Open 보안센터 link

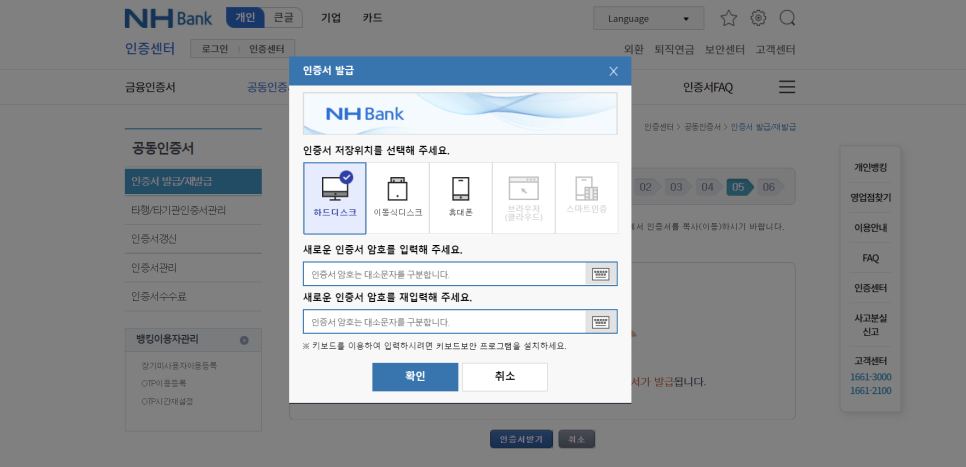[x=725, y=49]
